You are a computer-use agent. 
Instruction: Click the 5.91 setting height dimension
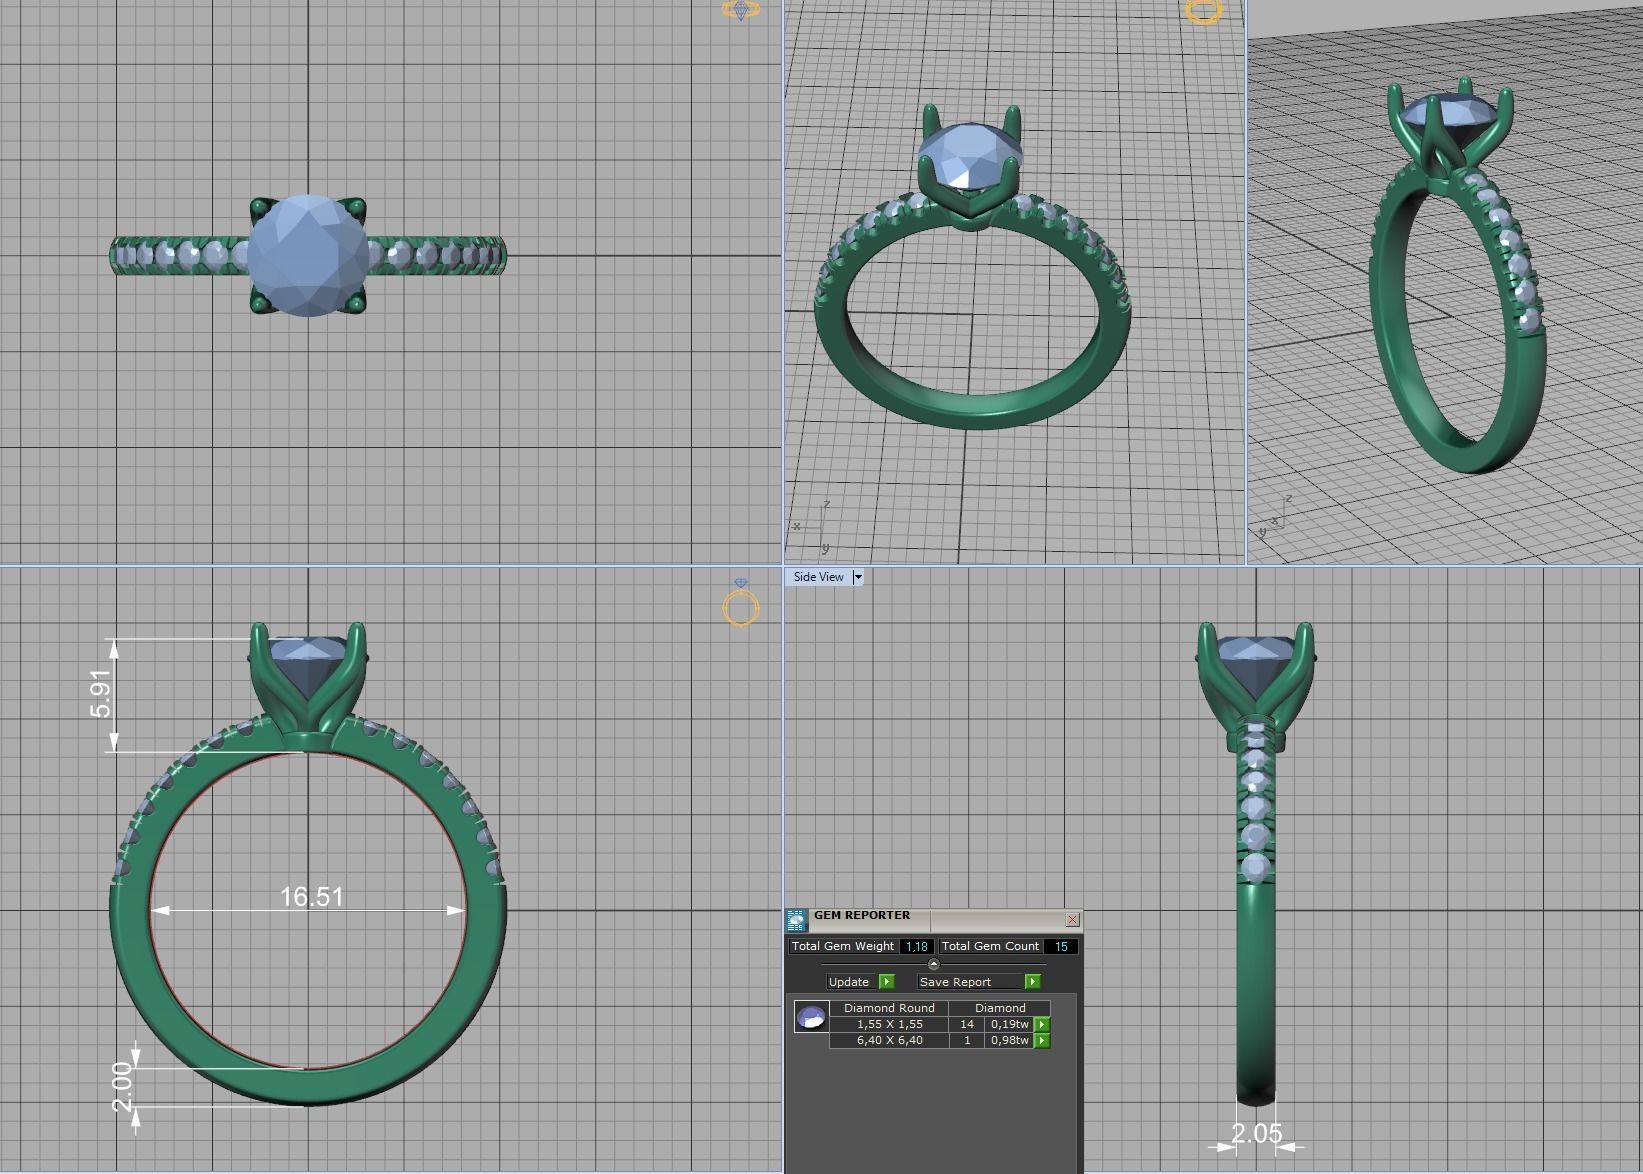[x=101, y=694]
